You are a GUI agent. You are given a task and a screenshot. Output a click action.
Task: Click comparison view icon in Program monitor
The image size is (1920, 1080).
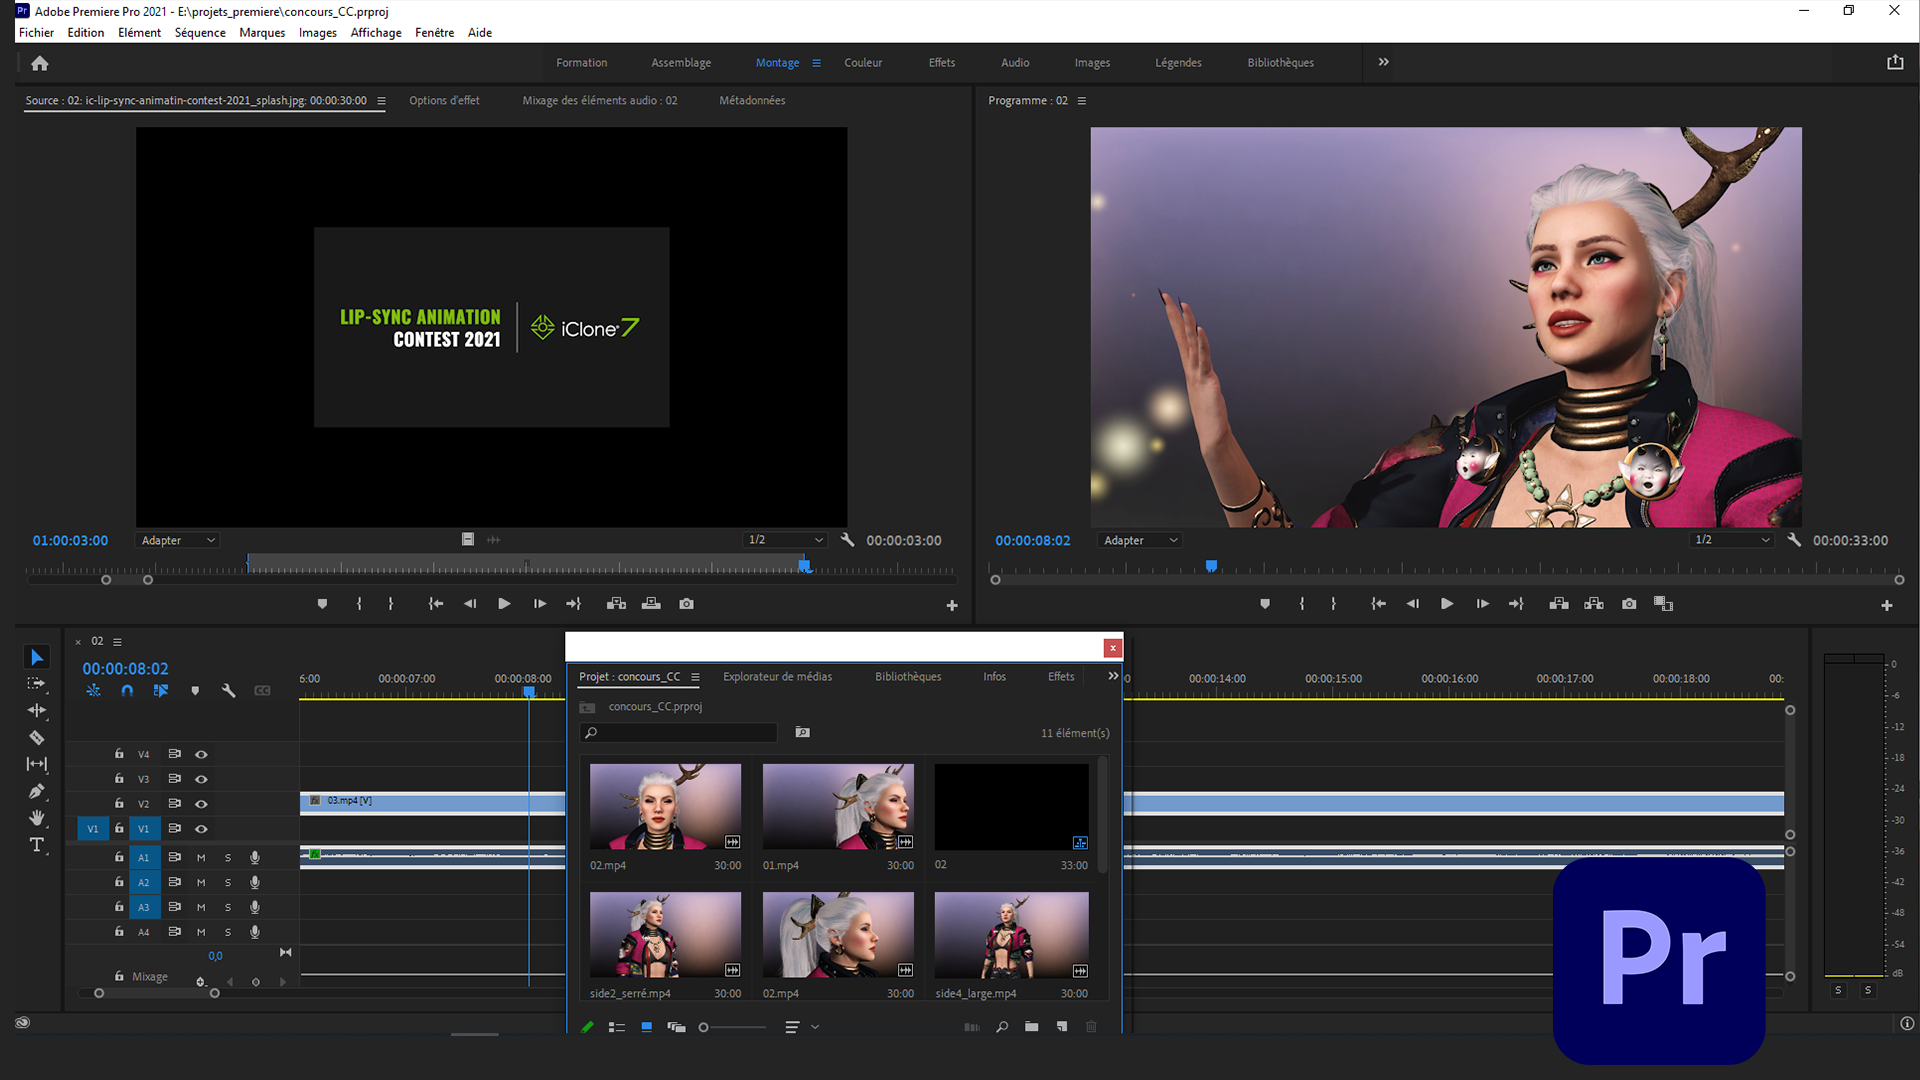1663,604
